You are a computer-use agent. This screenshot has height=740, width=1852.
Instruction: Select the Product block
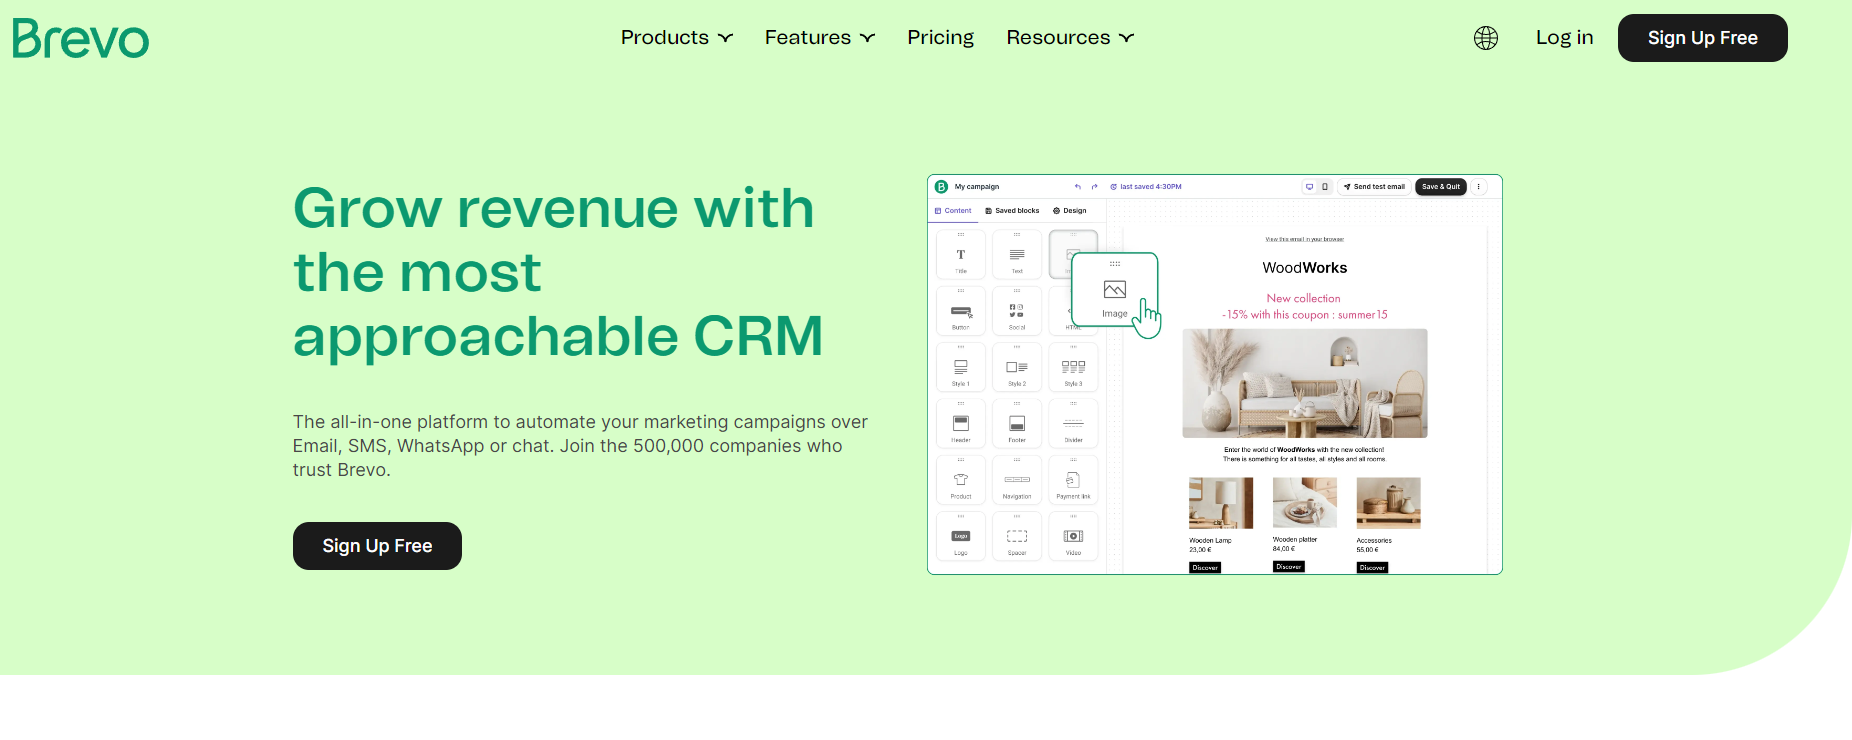[961, 480]
